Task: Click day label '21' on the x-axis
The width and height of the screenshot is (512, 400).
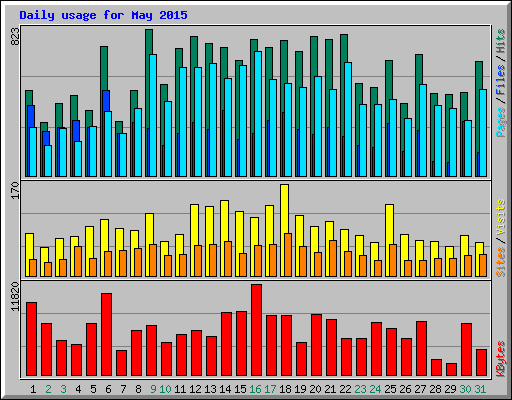Action: point(330,389)
